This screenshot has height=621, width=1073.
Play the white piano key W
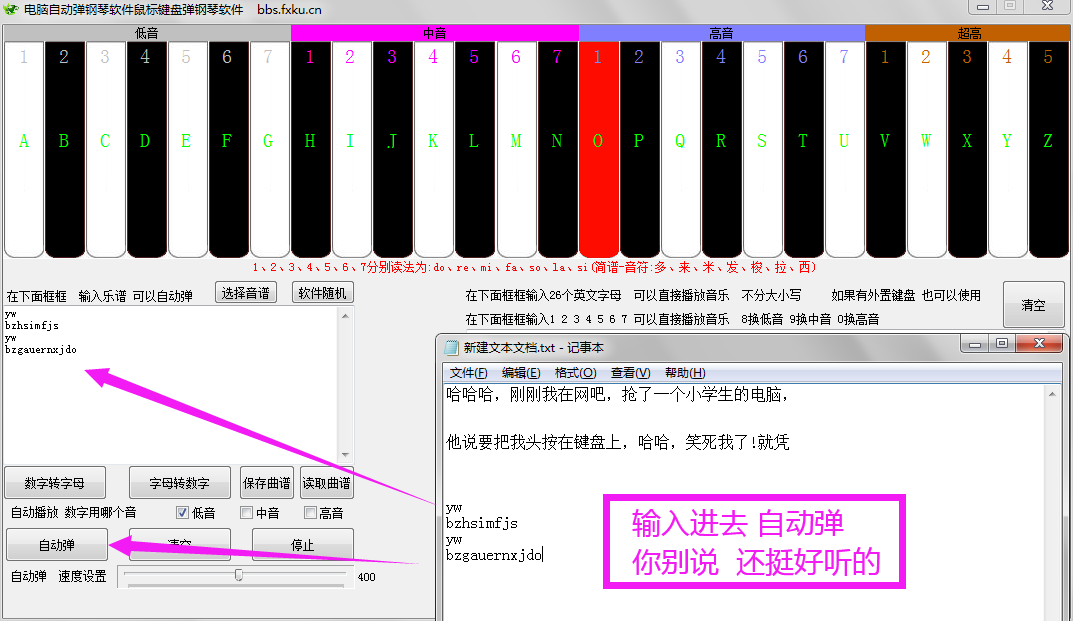927,149
